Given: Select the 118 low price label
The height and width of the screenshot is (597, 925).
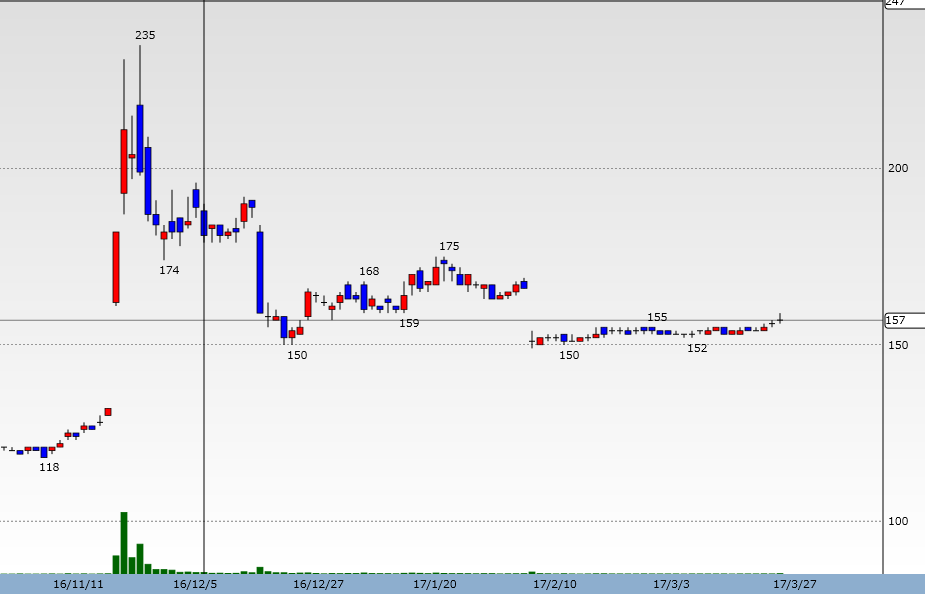Looking at the screenshot, I should pos(50,467).
